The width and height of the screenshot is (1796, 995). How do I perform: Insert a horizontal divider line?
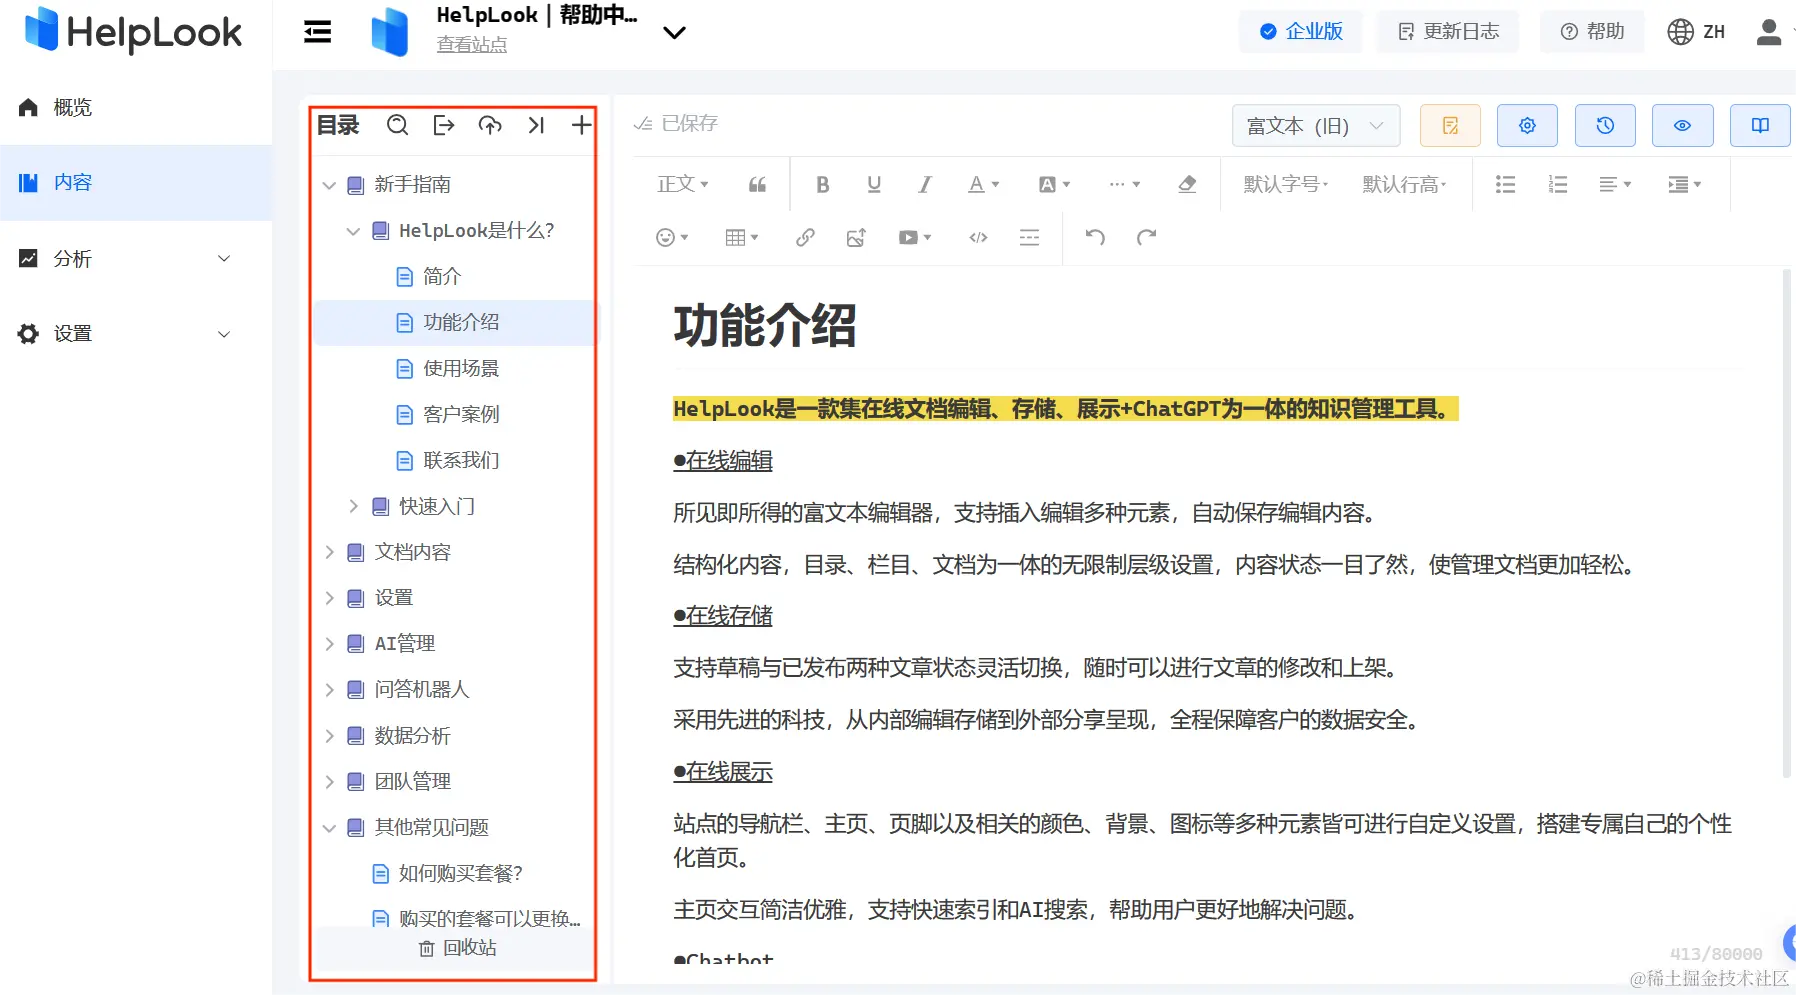(x=1029, y=237)
